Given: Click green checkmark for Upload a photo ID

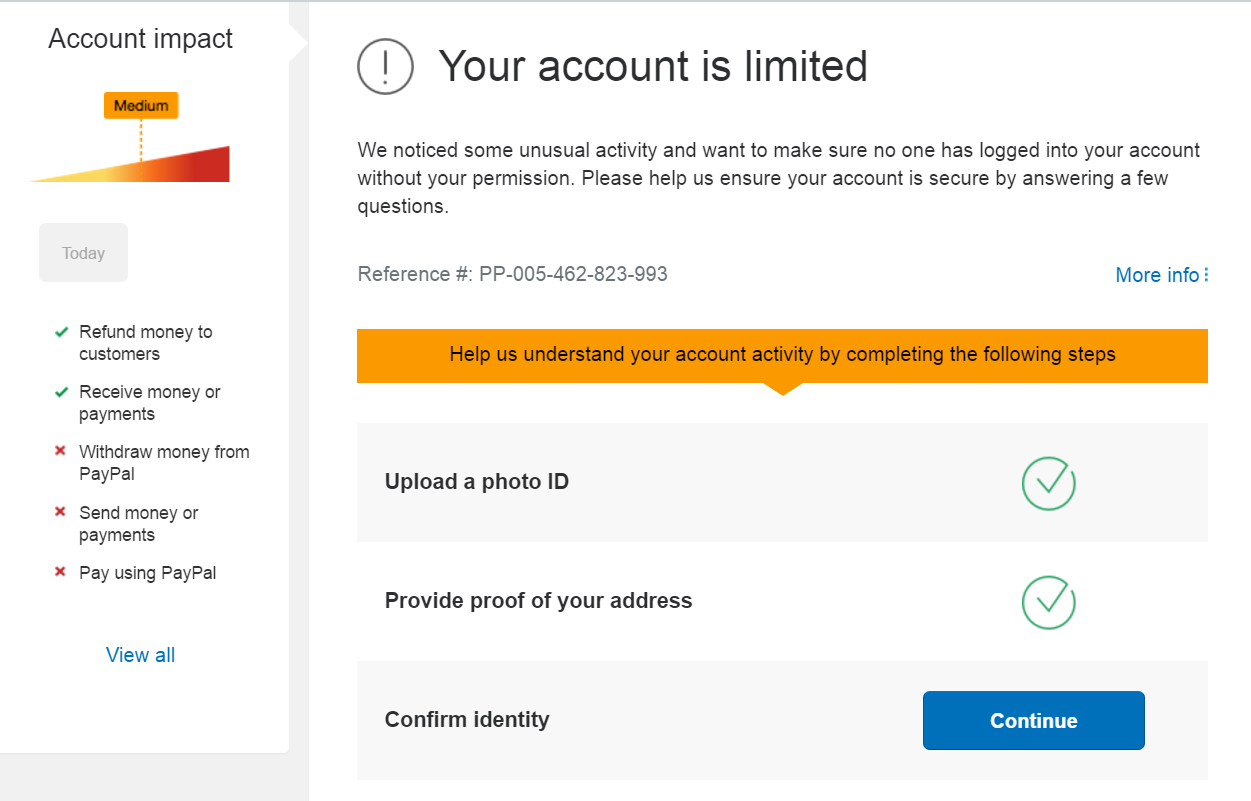Looking at the screenshot, I should 1048,483.
